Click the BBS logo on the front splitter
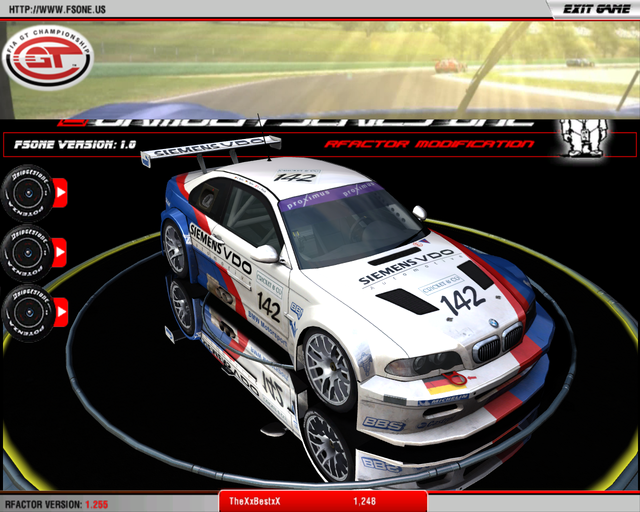The image size is (640, 512). click(x=383, y=423)
